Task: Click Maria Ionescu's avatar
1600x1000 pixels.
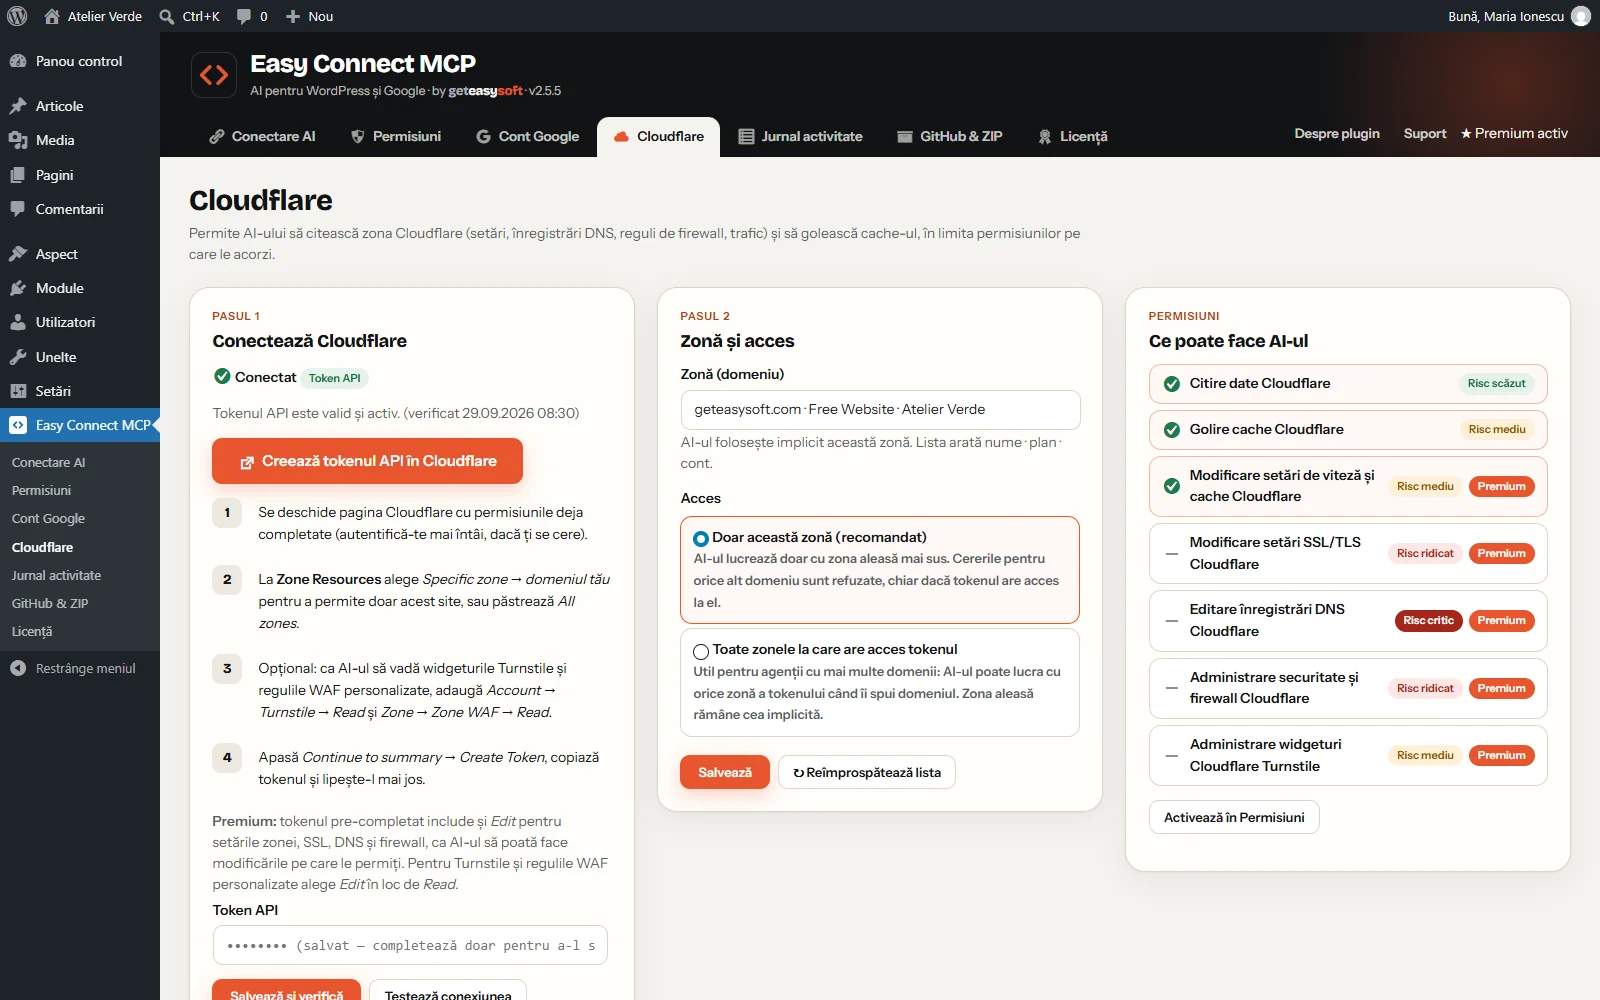Action: click(x=1581, y=16)
